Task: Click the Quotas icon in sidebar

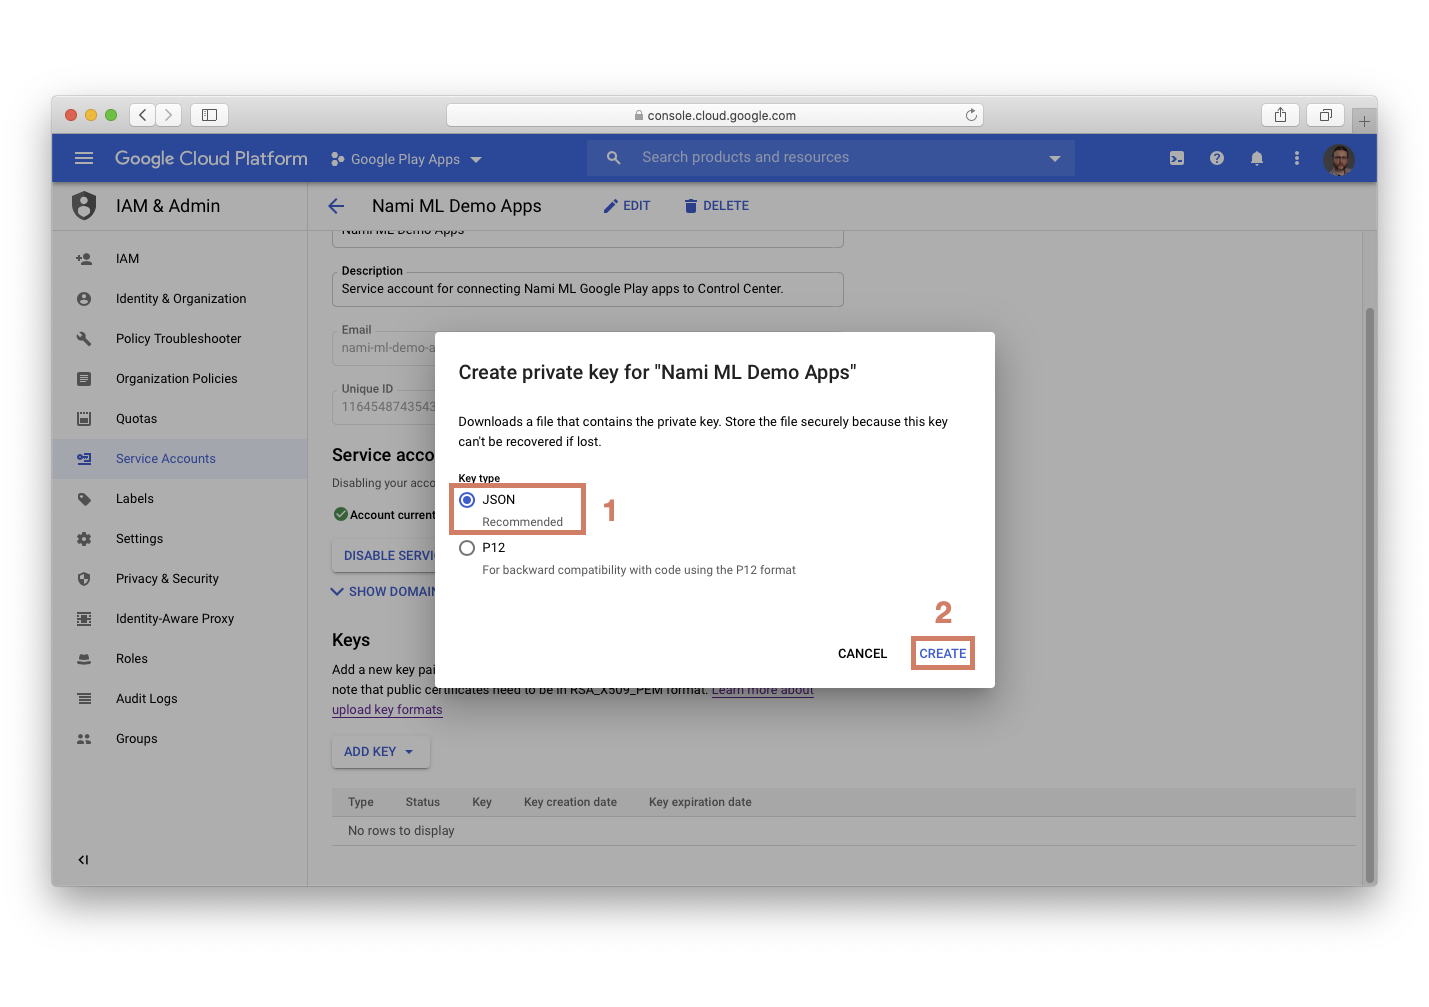Action: (84, 419)
